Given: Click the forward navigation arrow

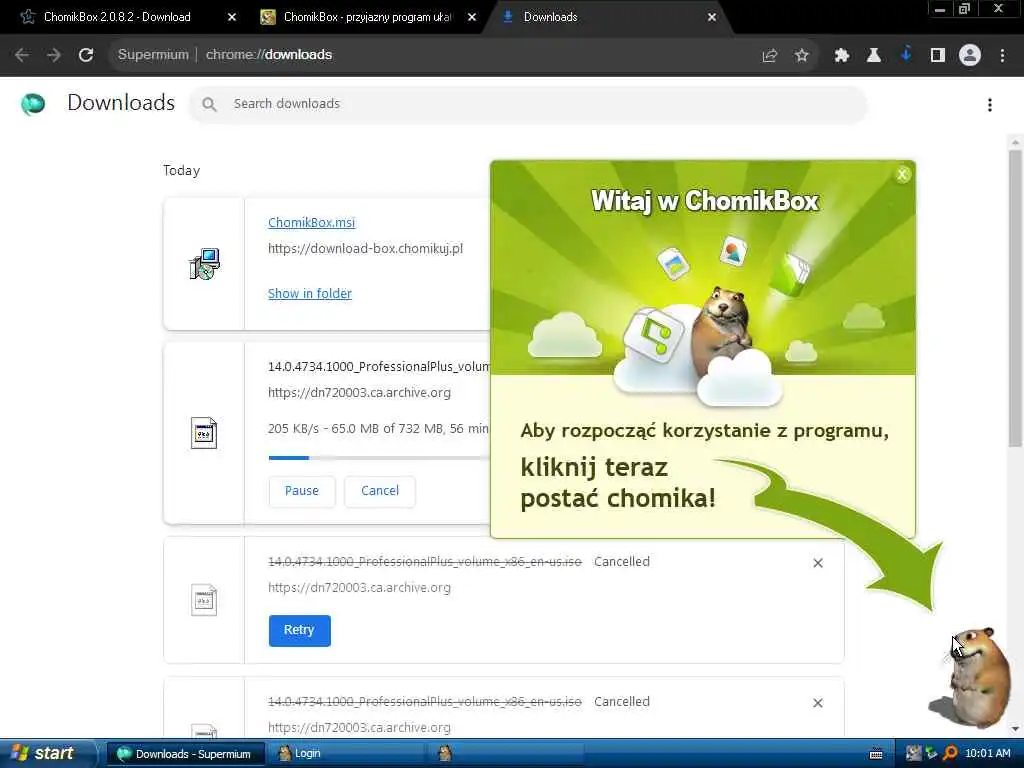Looking at the screenshot, I should coord(54,55).
